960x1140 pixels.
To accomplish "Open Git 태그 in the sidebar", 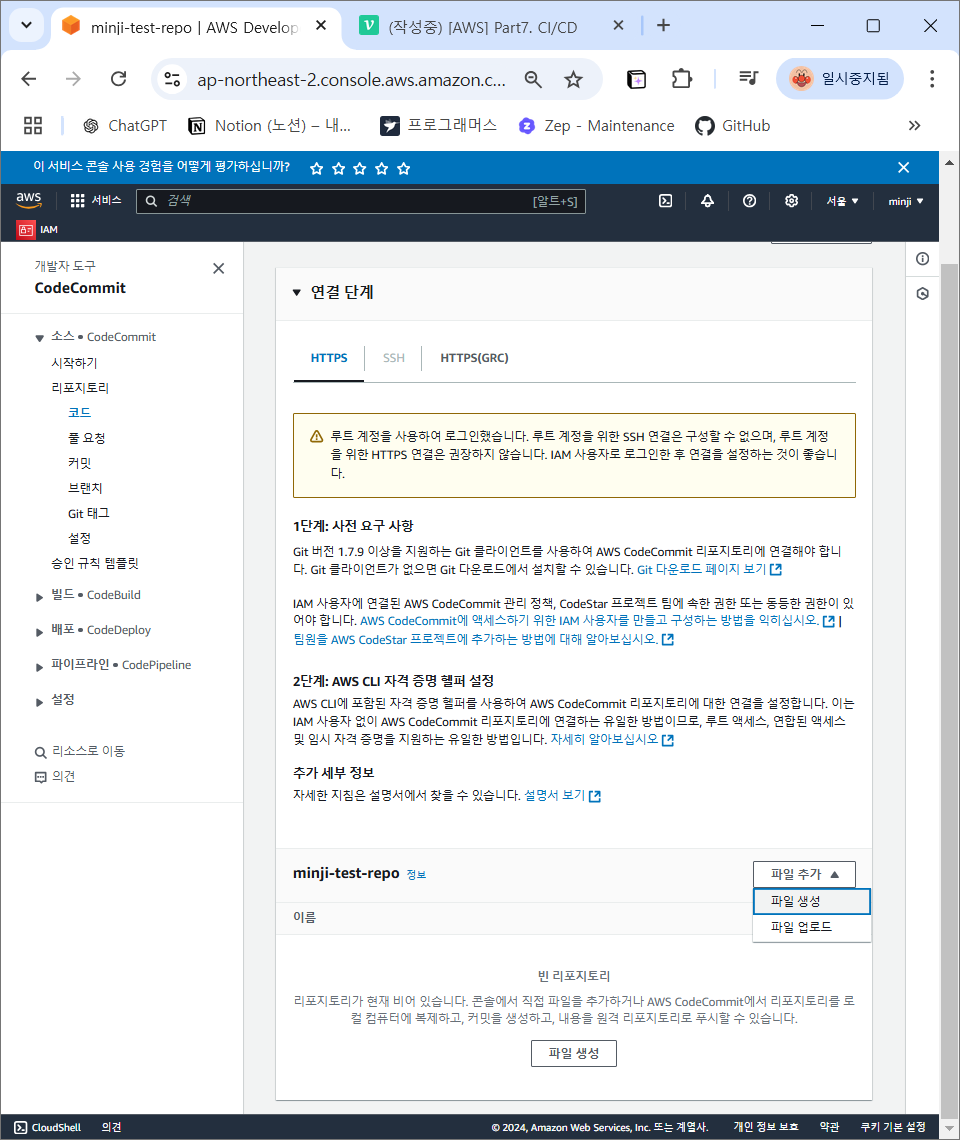I will (89, 513).
